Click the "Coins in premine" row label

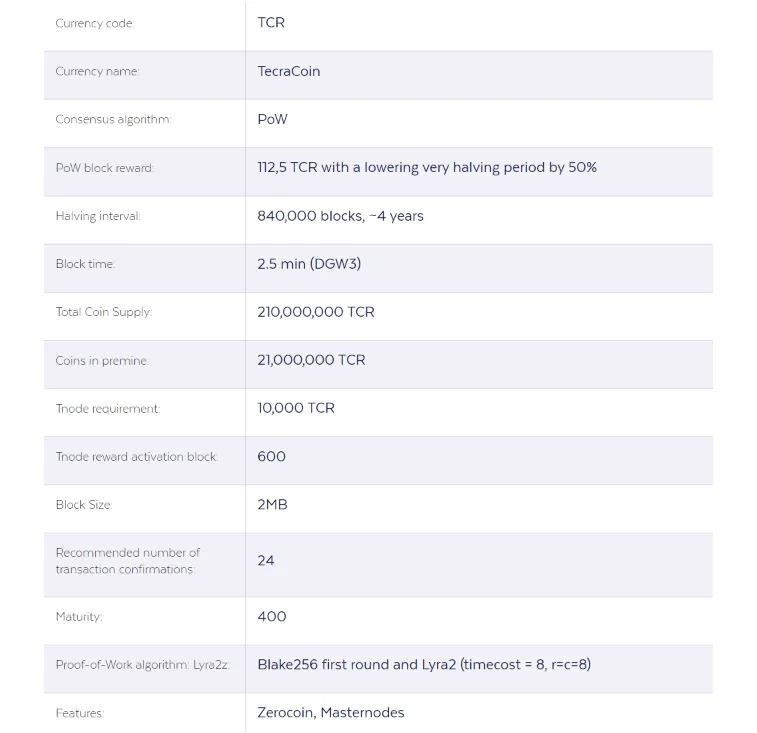click(x=102, y=361)
